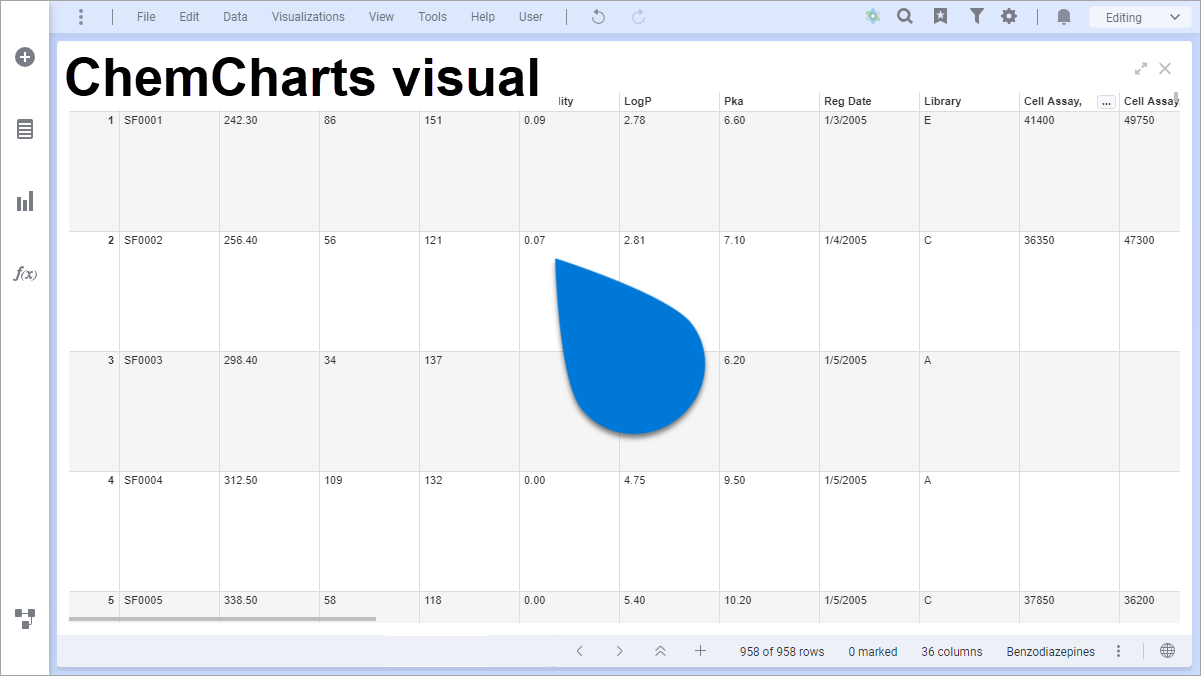Open the settings gear icon
The width and height of the screenshot is (1201, 676).
(x=1009, y=16)
